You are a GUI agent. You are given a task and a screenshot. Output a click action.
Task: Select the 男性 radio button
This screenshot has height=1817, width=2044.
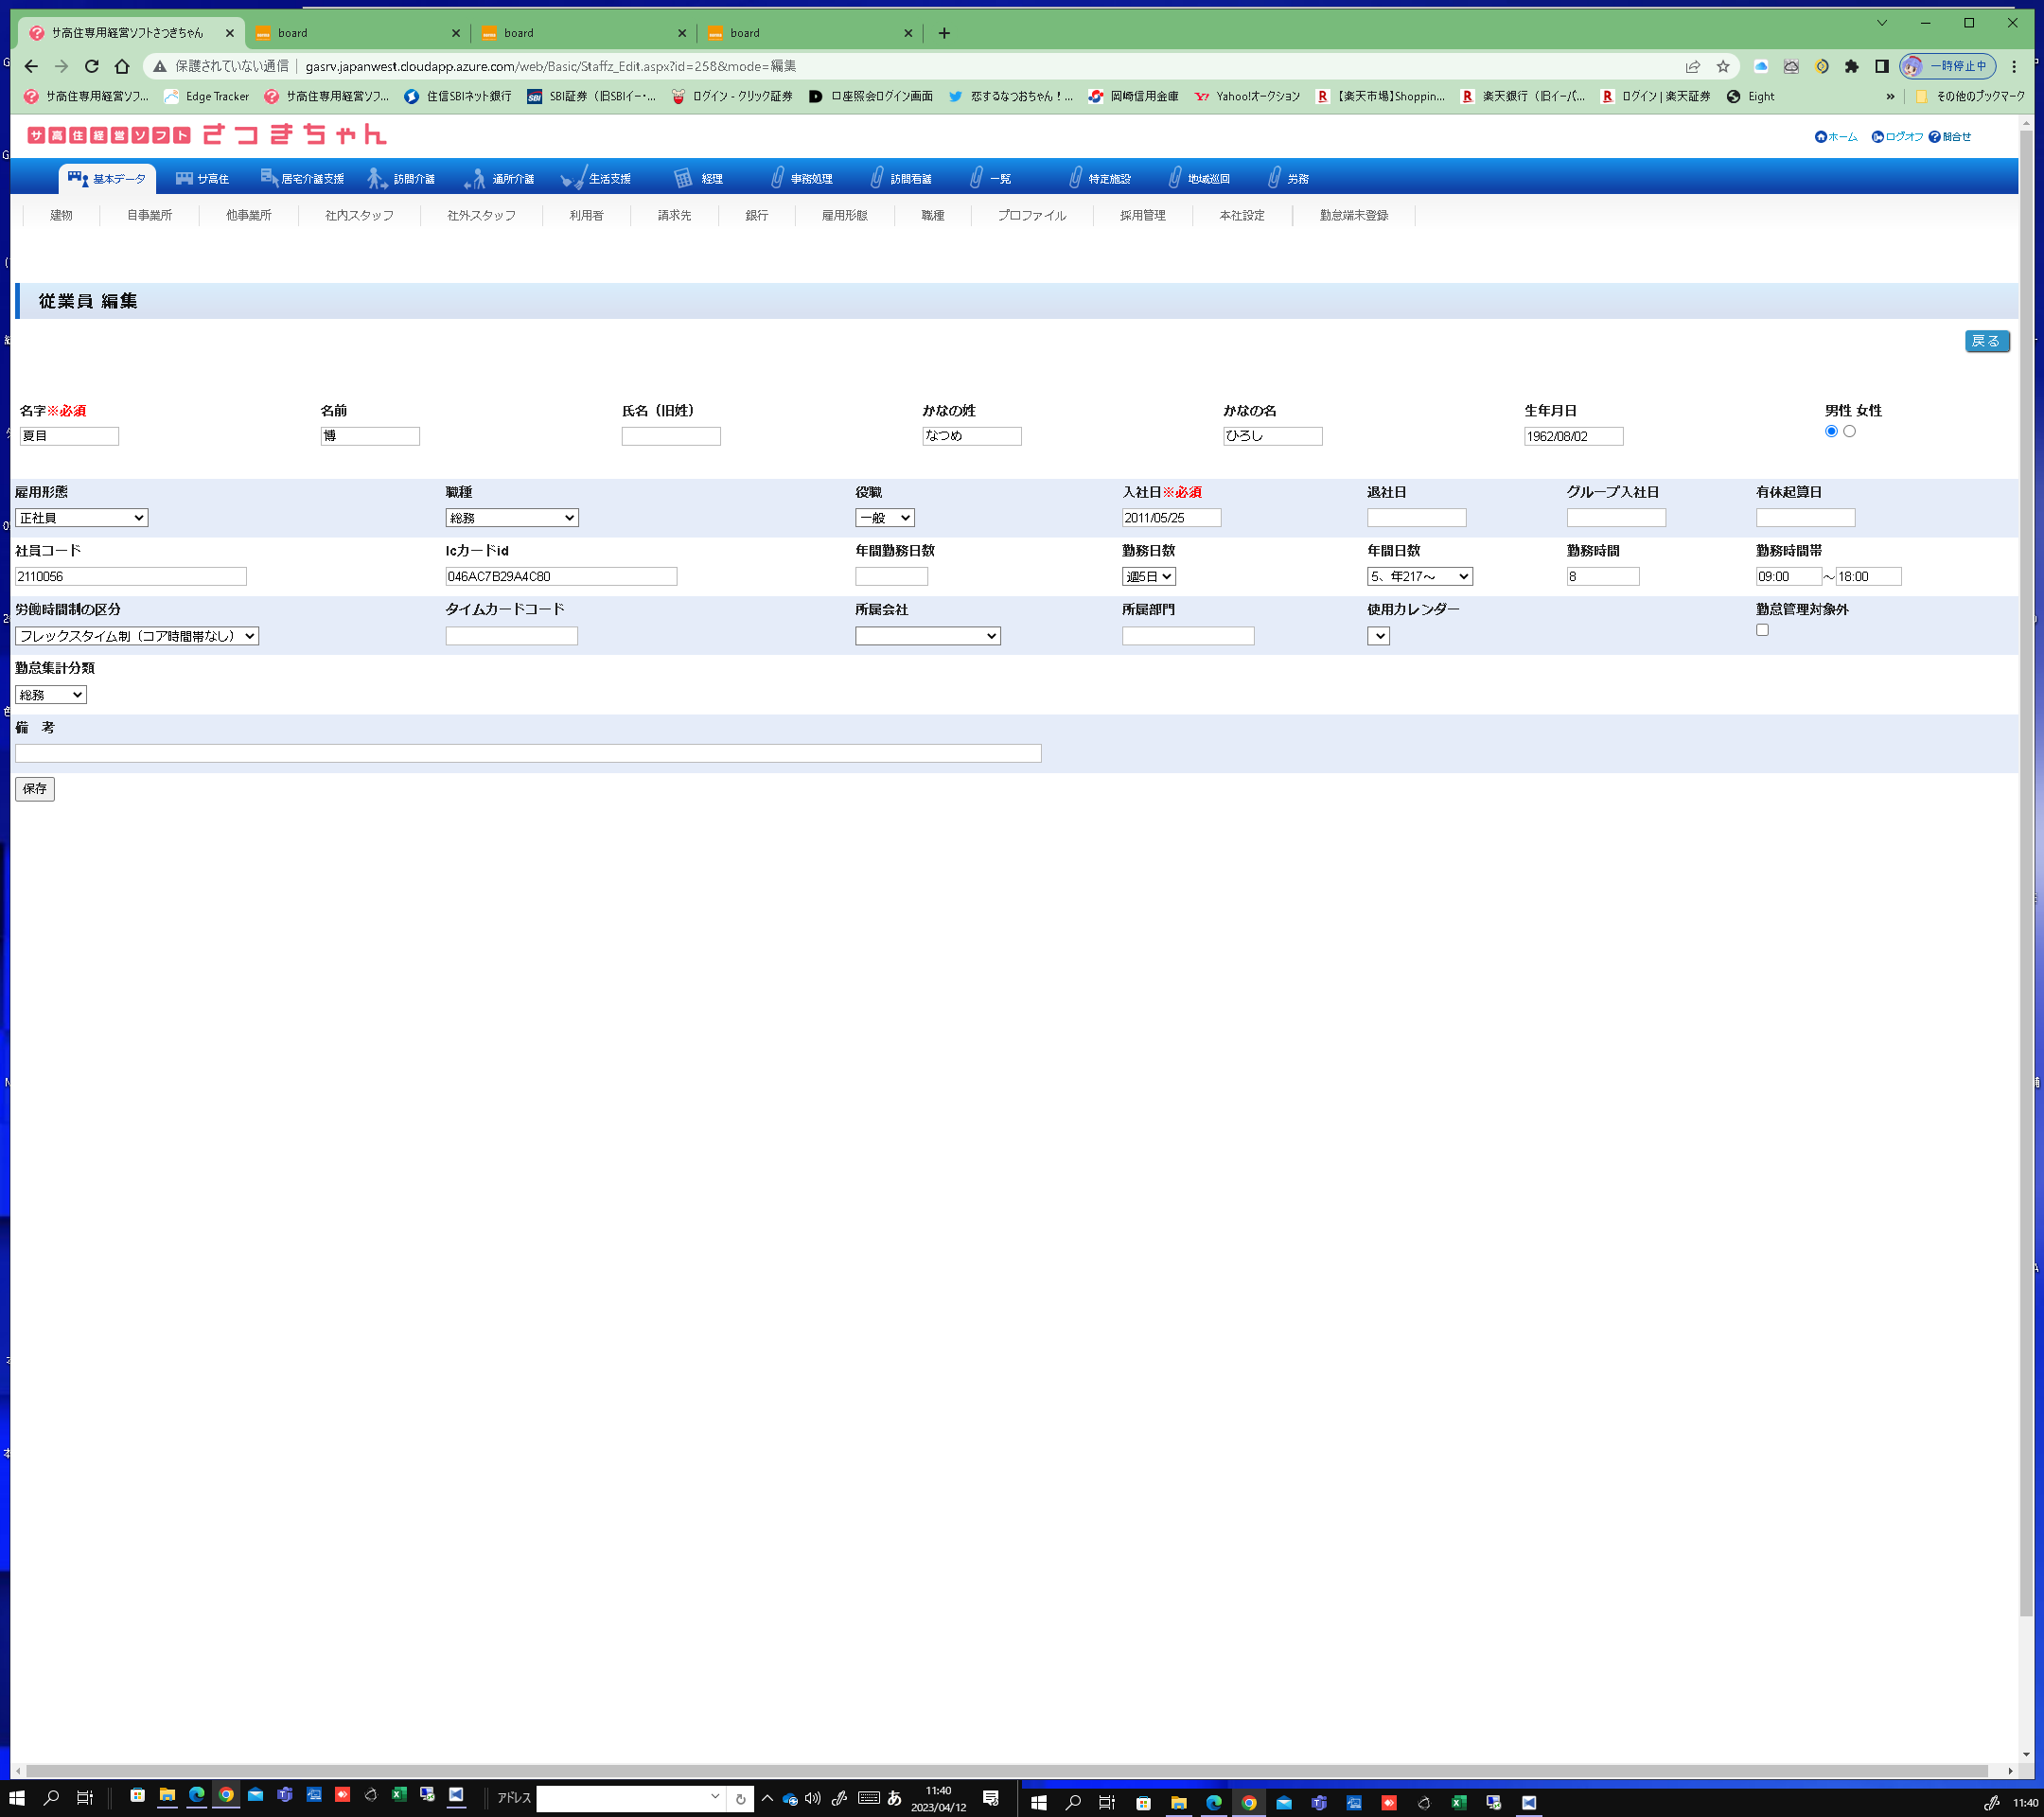pos(1831,431)
